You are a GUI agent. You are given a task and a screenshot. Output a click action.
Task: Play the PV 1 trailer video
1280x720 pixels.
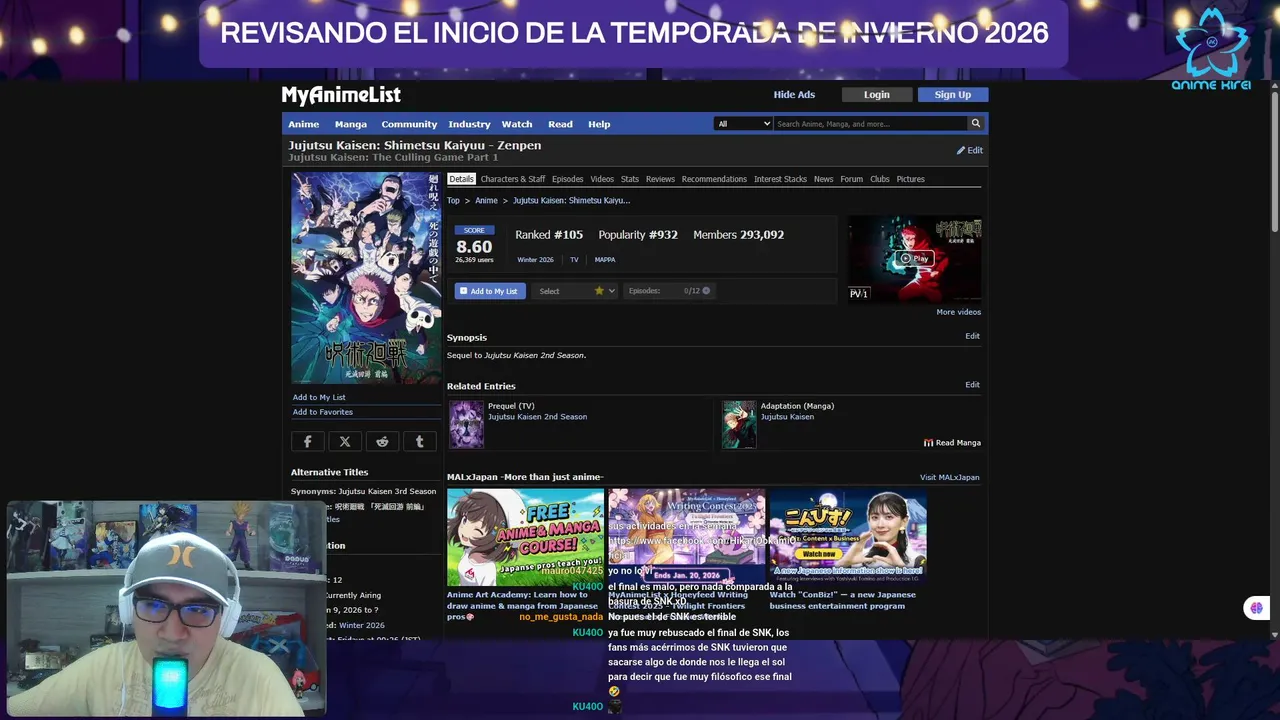pos(915,258)
